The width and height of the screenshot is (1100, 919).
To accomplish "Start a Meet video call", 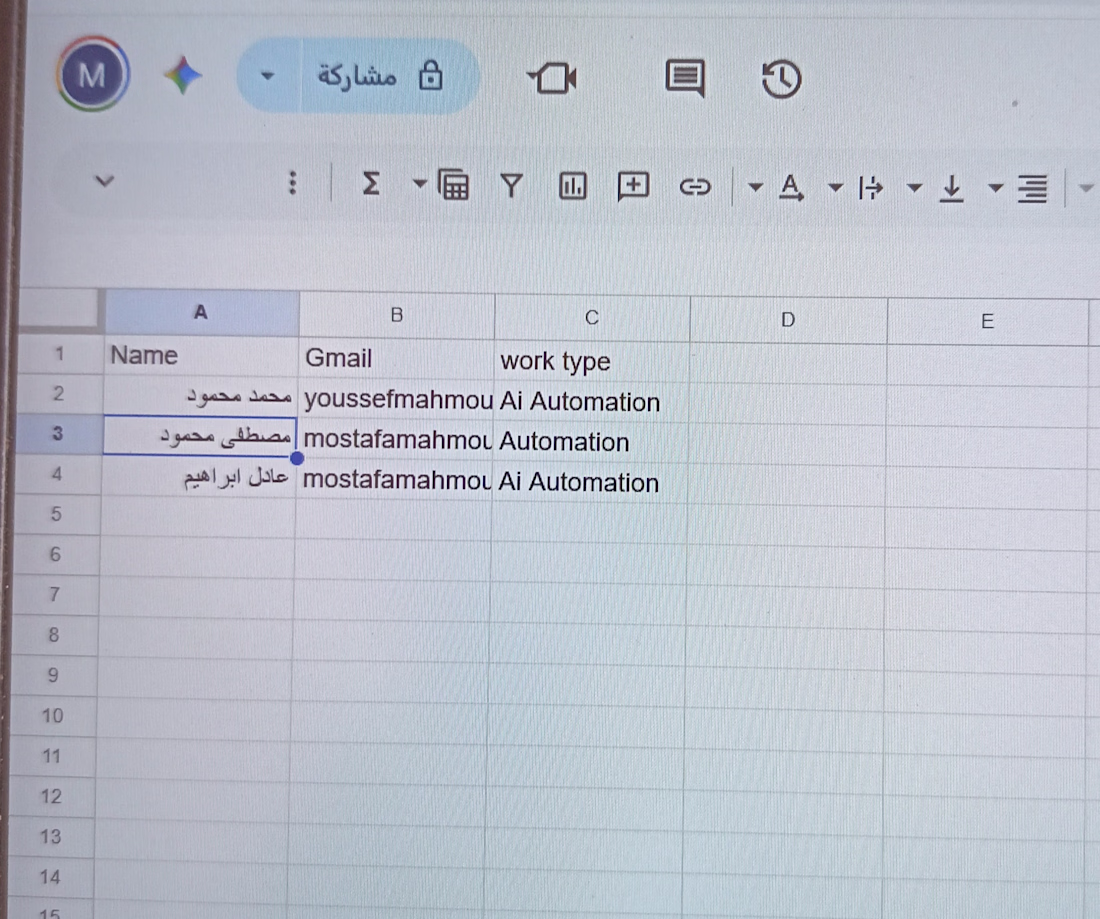I will pos(552,77).
